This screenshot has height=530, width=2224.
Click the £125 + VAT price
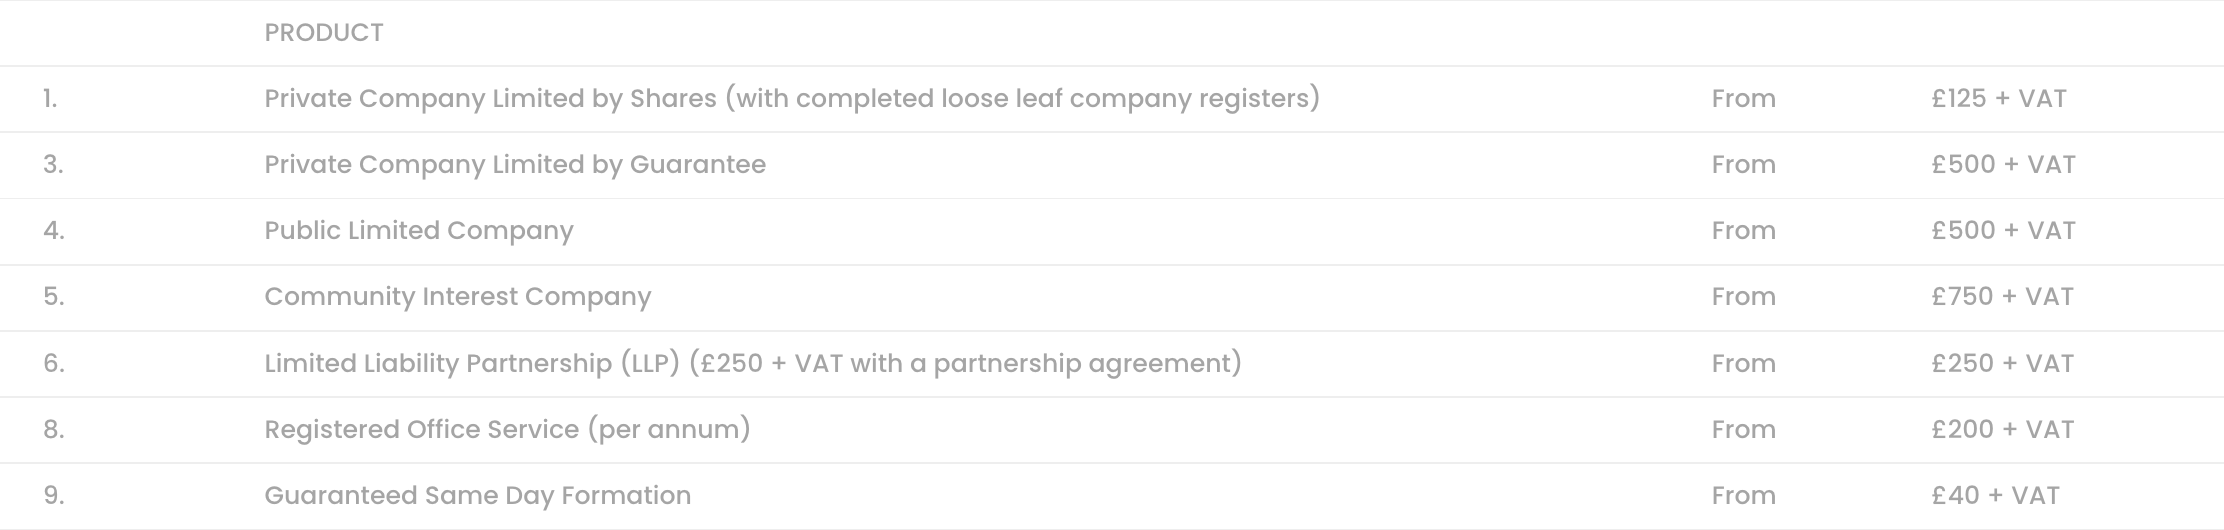pos(1999,99)
